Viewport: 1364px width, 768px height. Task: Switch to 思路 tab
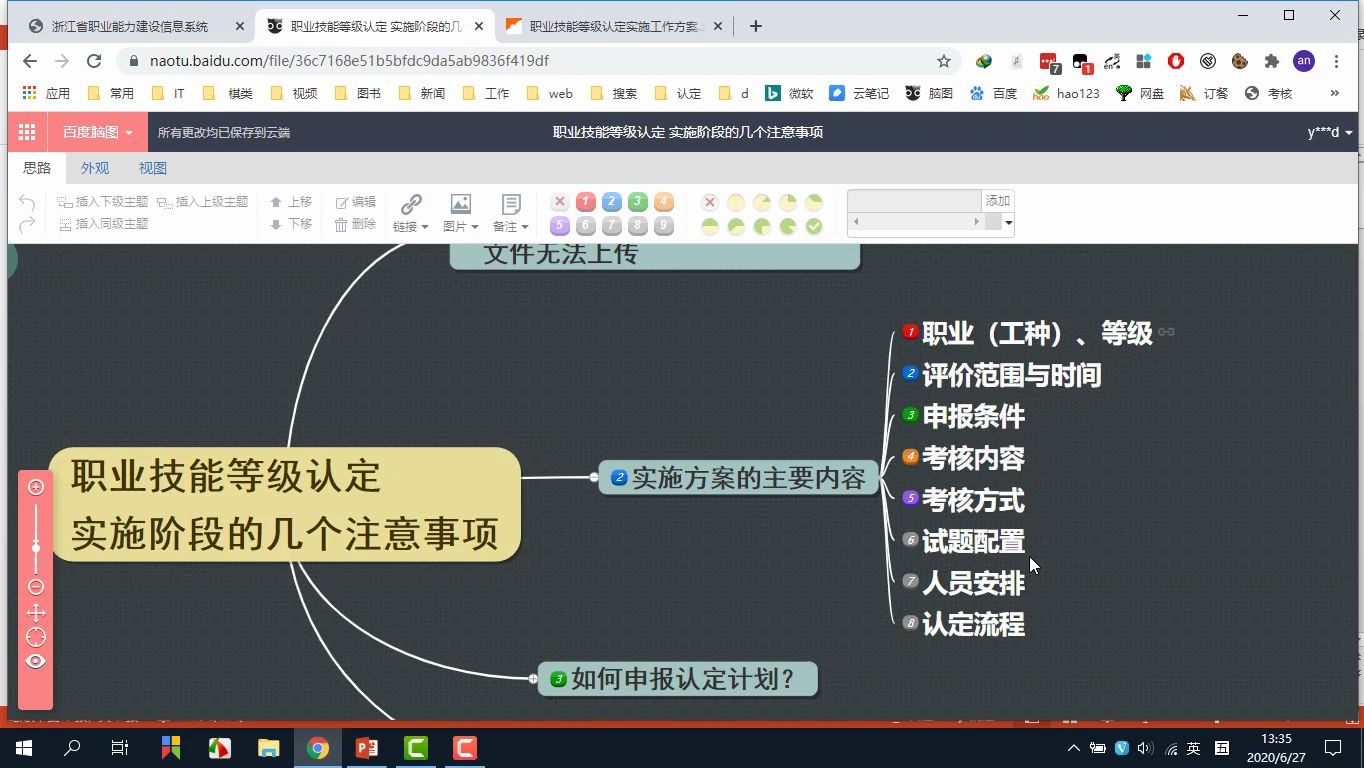point(37,168)
